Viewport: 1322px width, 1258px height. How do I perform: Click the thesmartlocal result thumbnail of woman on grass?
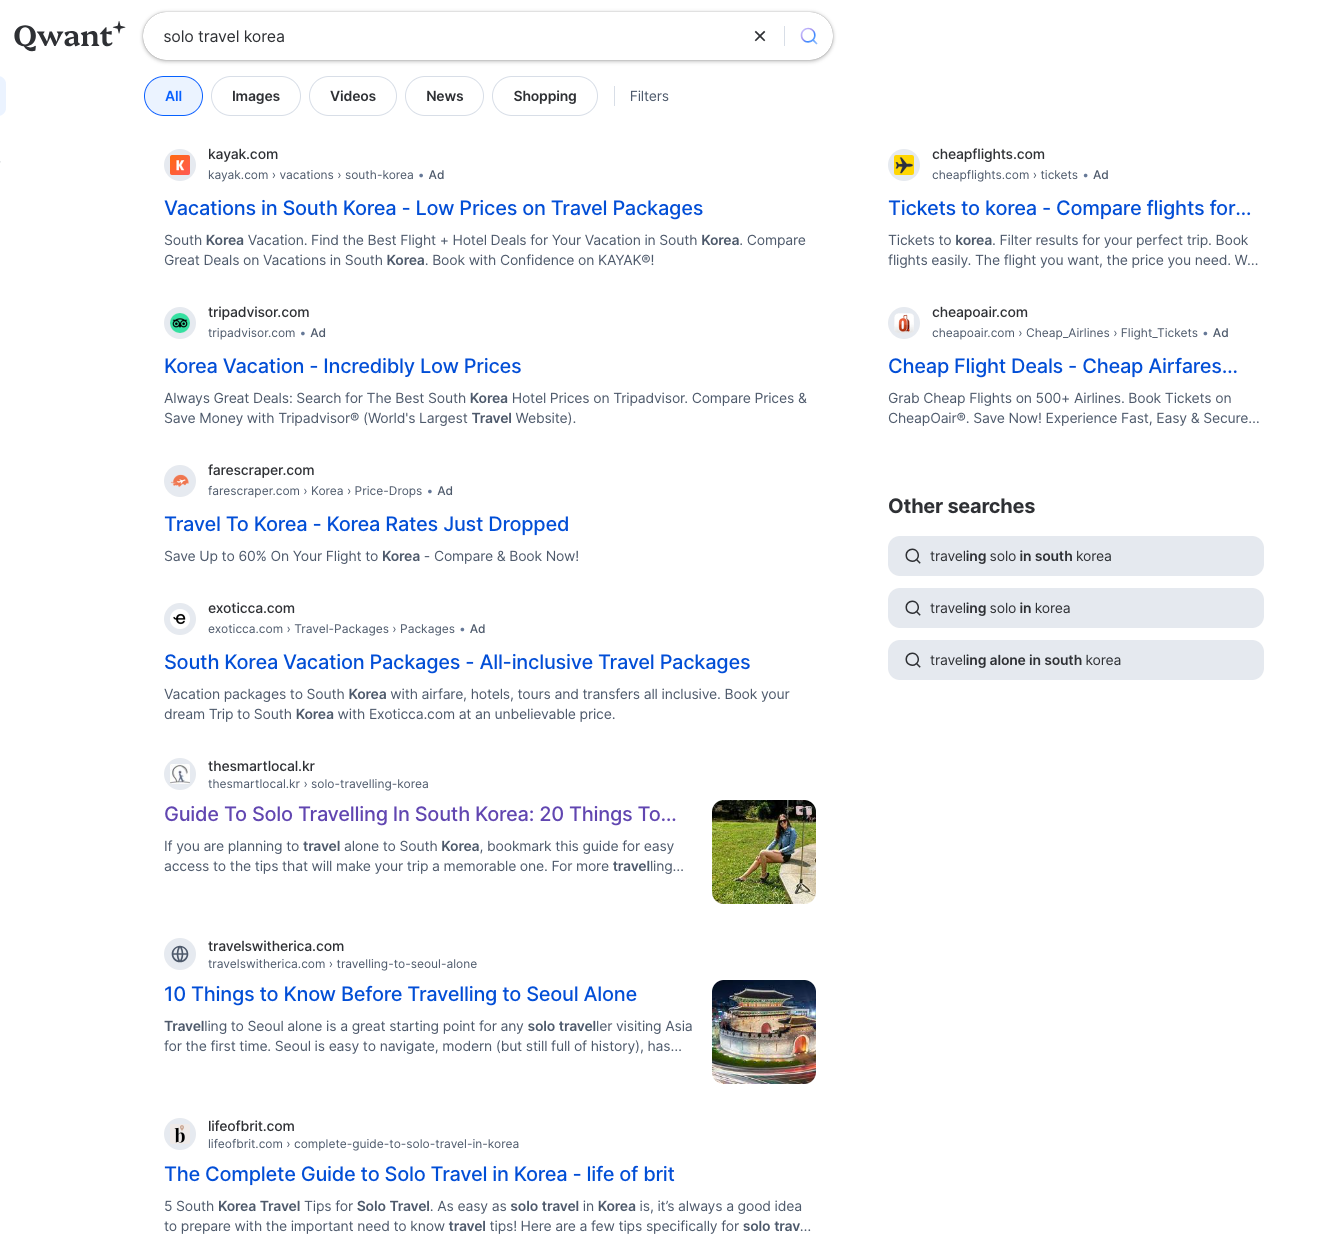coord(764,852)
